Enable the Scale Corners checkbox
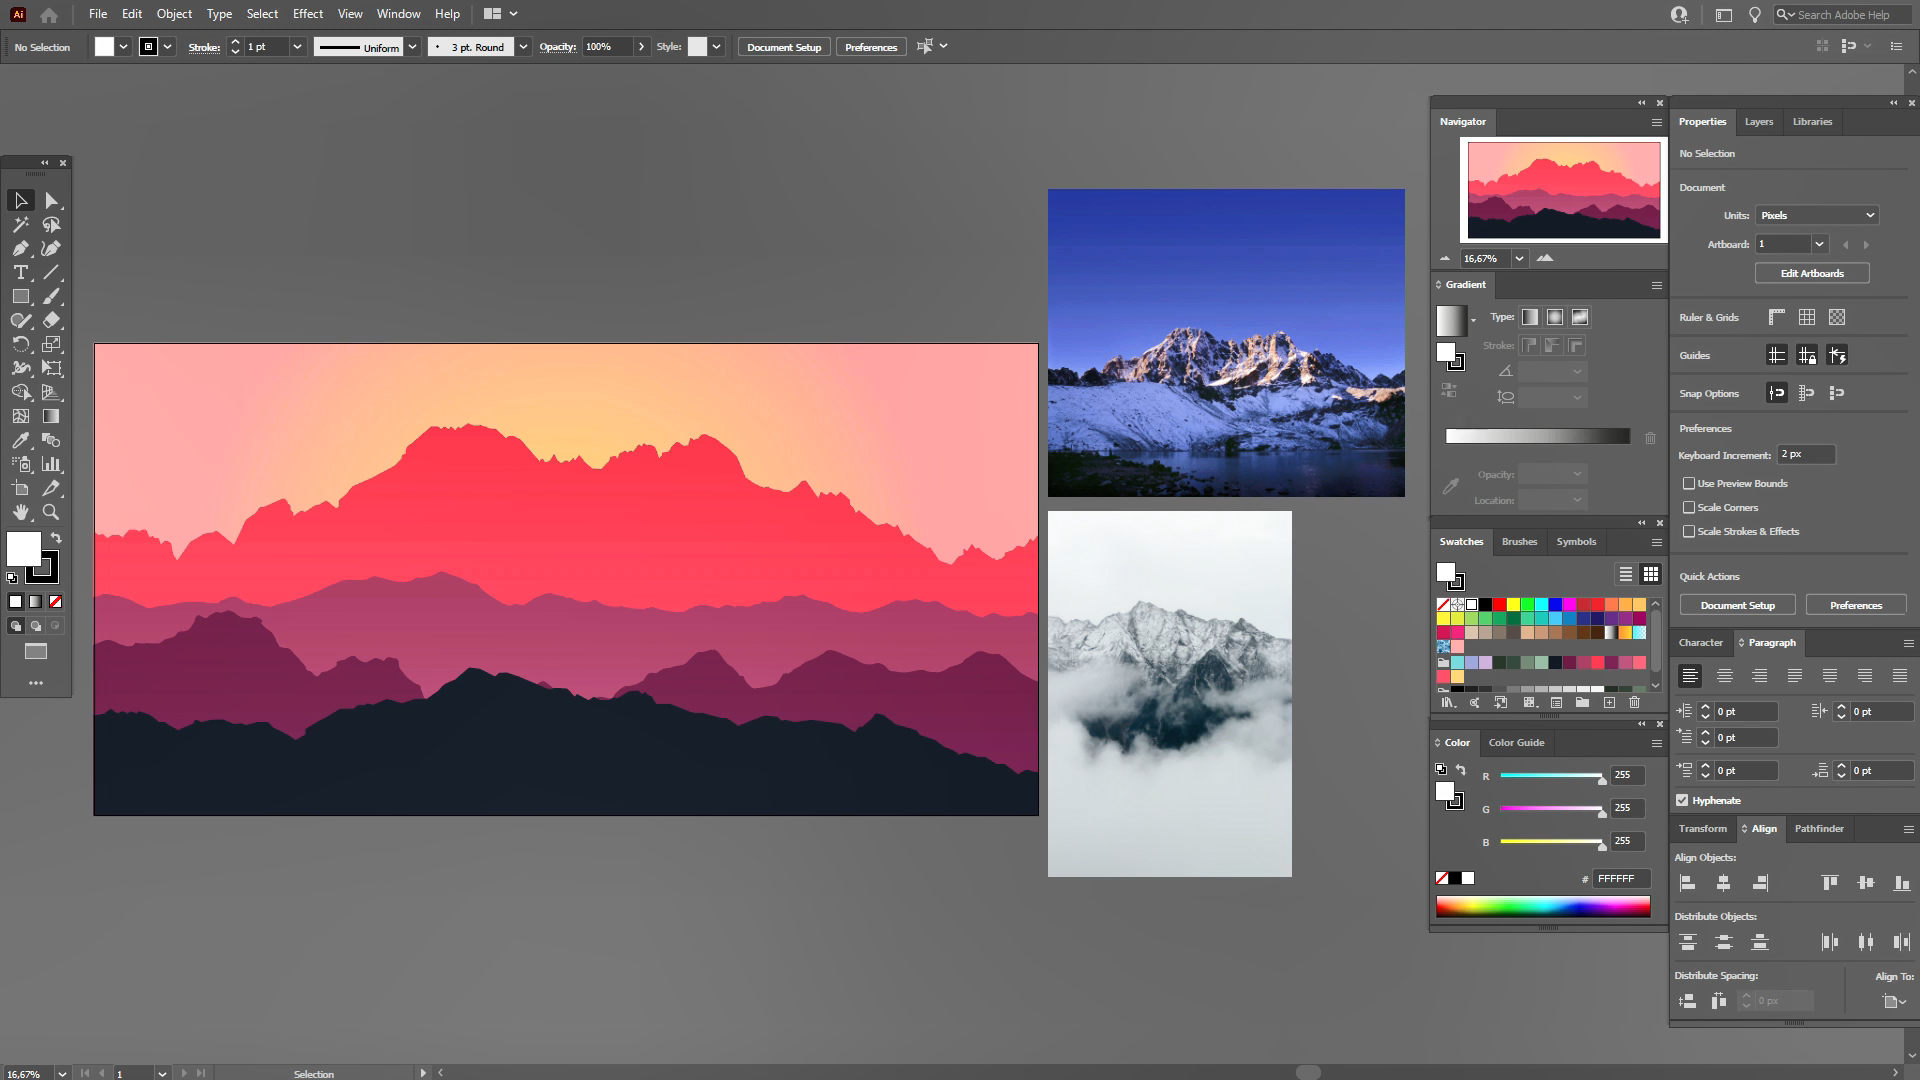 [x=1689, y=508]
